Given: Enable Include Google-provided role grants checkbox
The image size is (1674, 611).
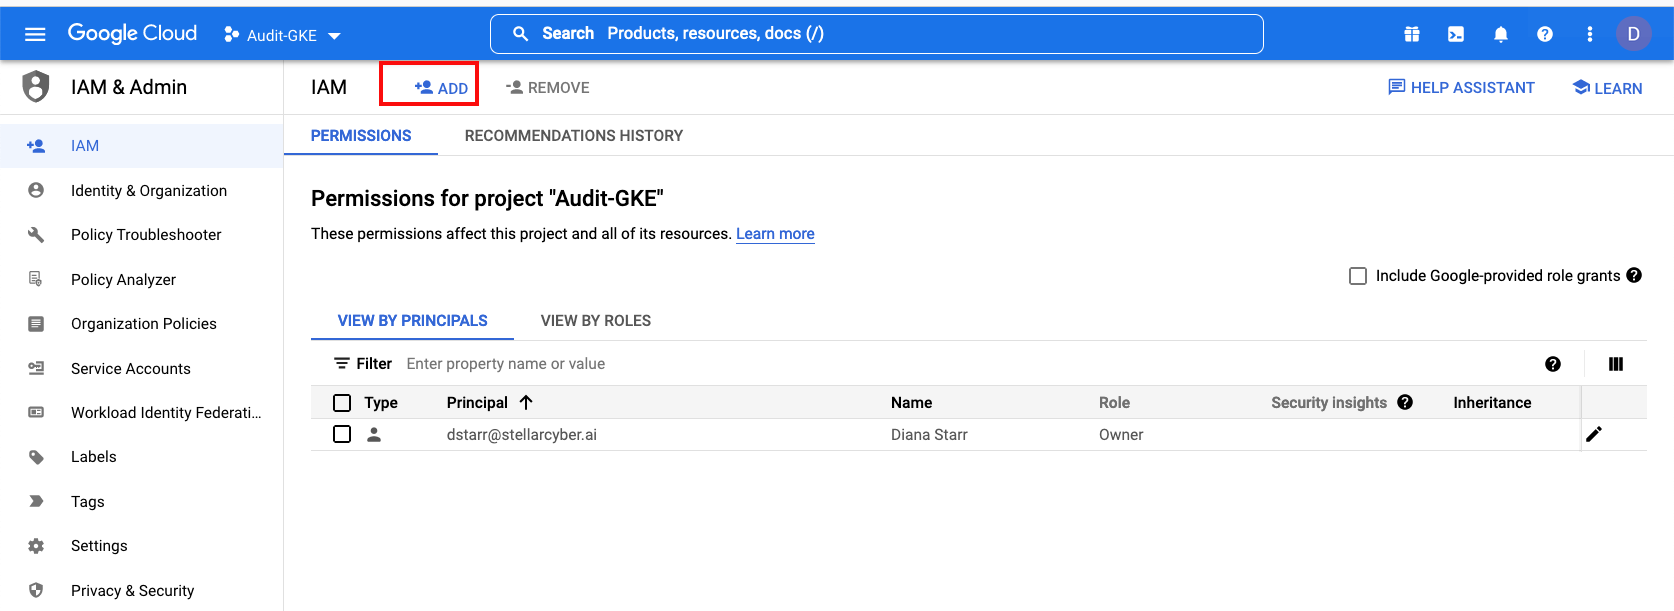Looking at the screenshot, I should pyautogui.click(x=1358, y=276).
